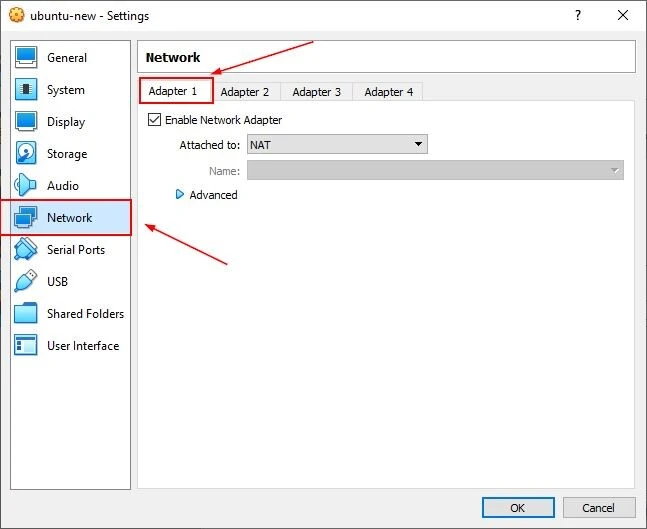Open the Display settings icon

coord(27,122)
